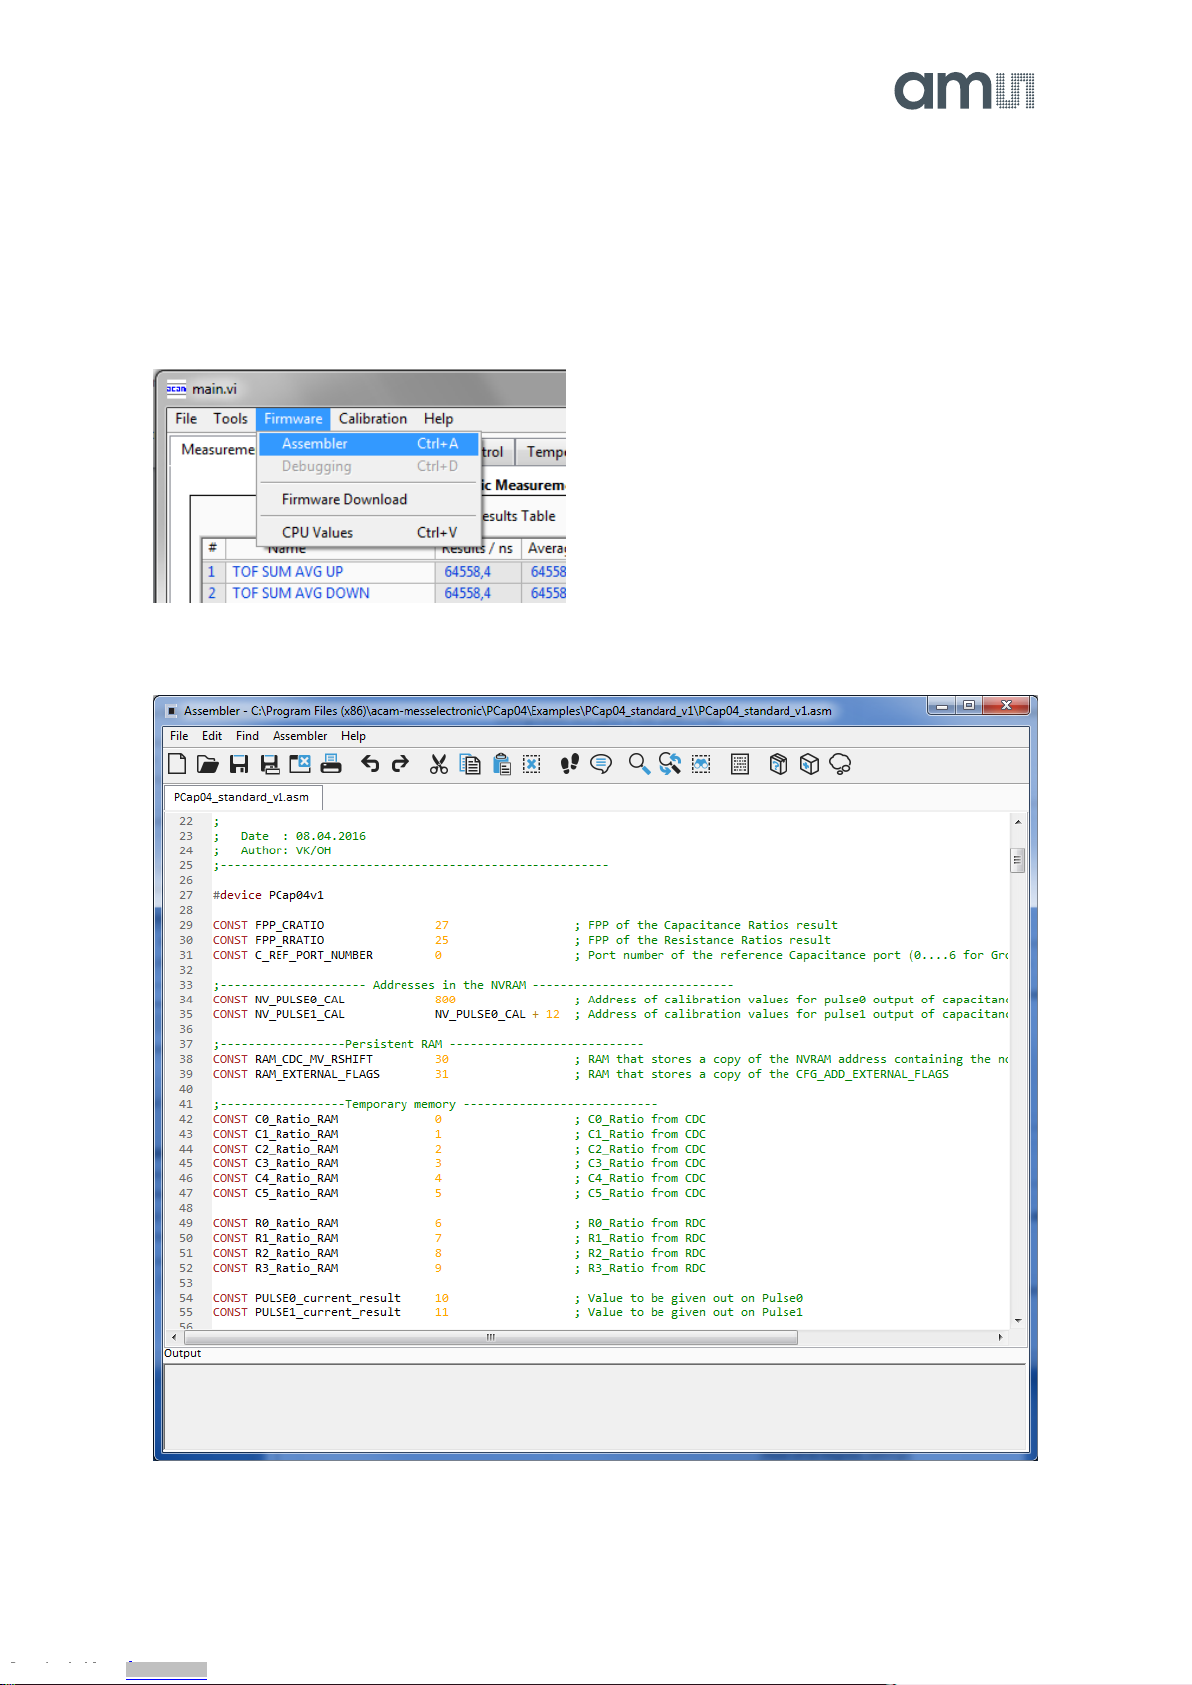The image size is (1192, 1685).
Task: Click the save floppy disk icon
Action: (x=239, y=765)
